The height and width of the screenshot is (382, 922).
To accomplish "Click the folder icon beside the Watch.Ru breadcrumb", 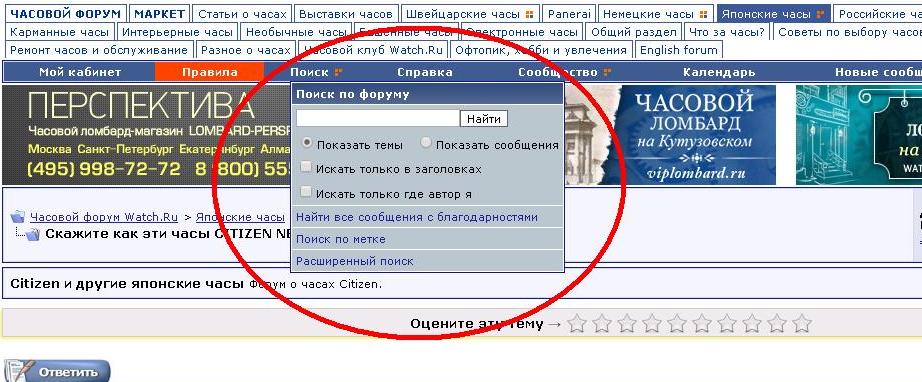I will tap(18, 216).
